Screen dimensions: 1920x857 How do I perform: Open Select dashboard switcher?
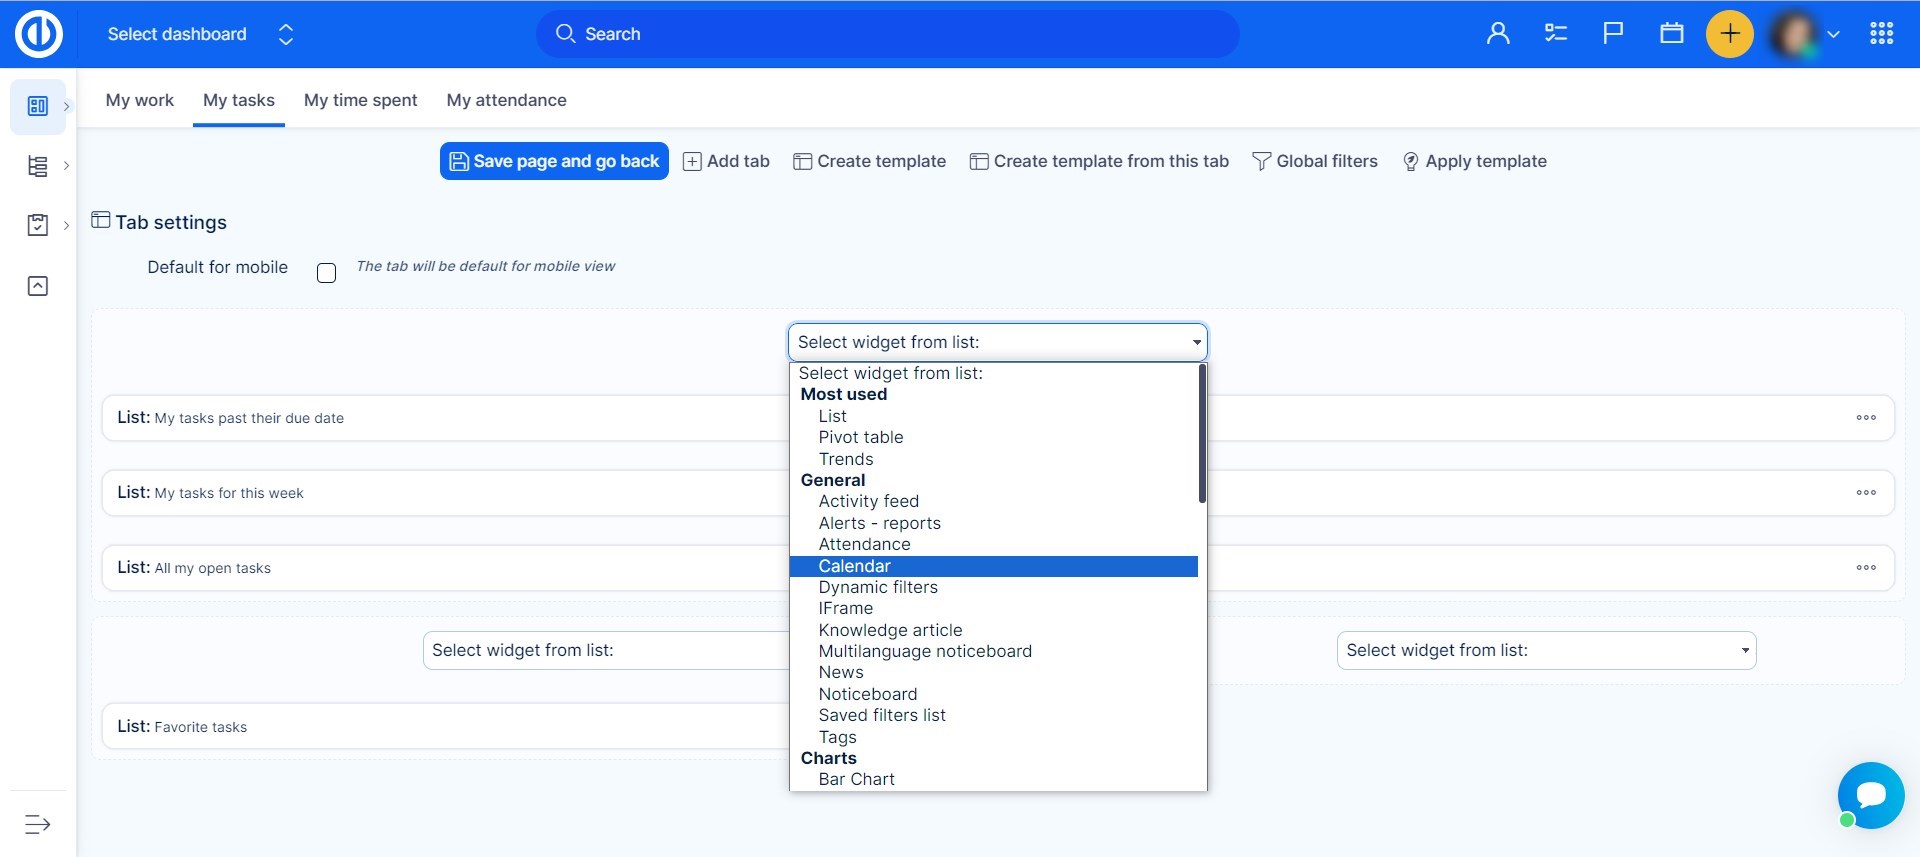coord(200,34)
